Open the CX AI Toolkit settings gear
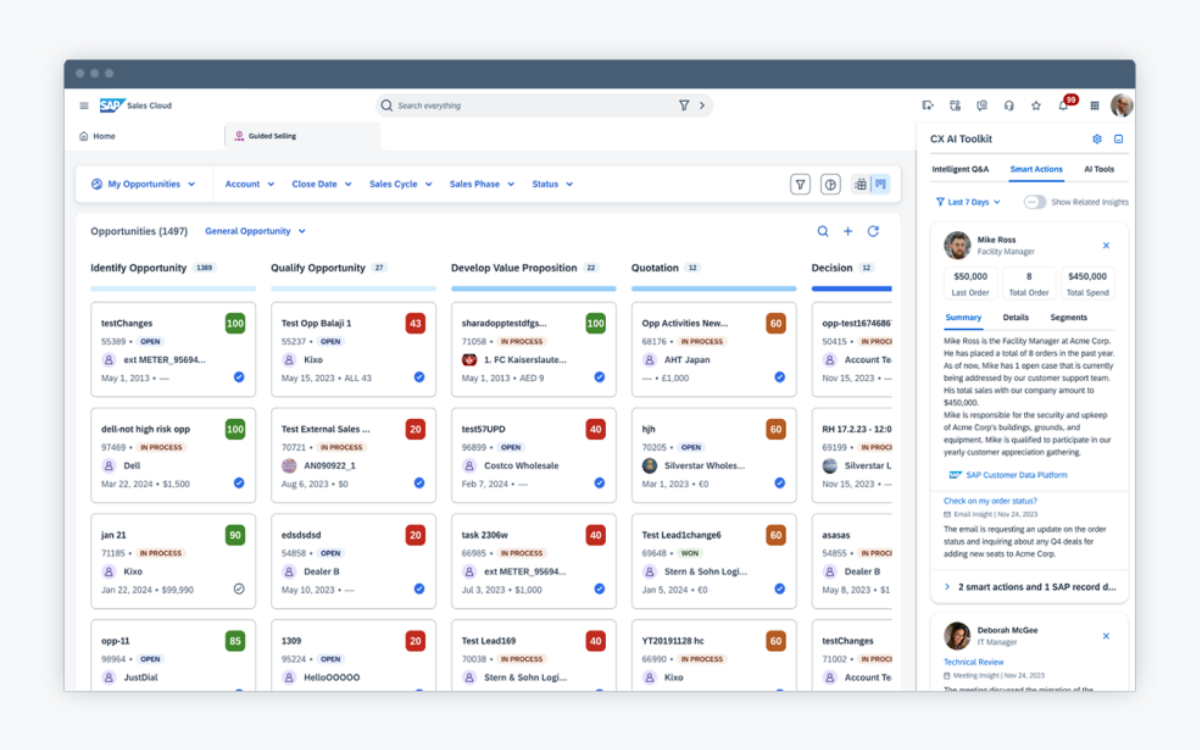Image resolution: width=1200 pixels, height=750 pixels. pyautogui.click(x=1097, y=139)
